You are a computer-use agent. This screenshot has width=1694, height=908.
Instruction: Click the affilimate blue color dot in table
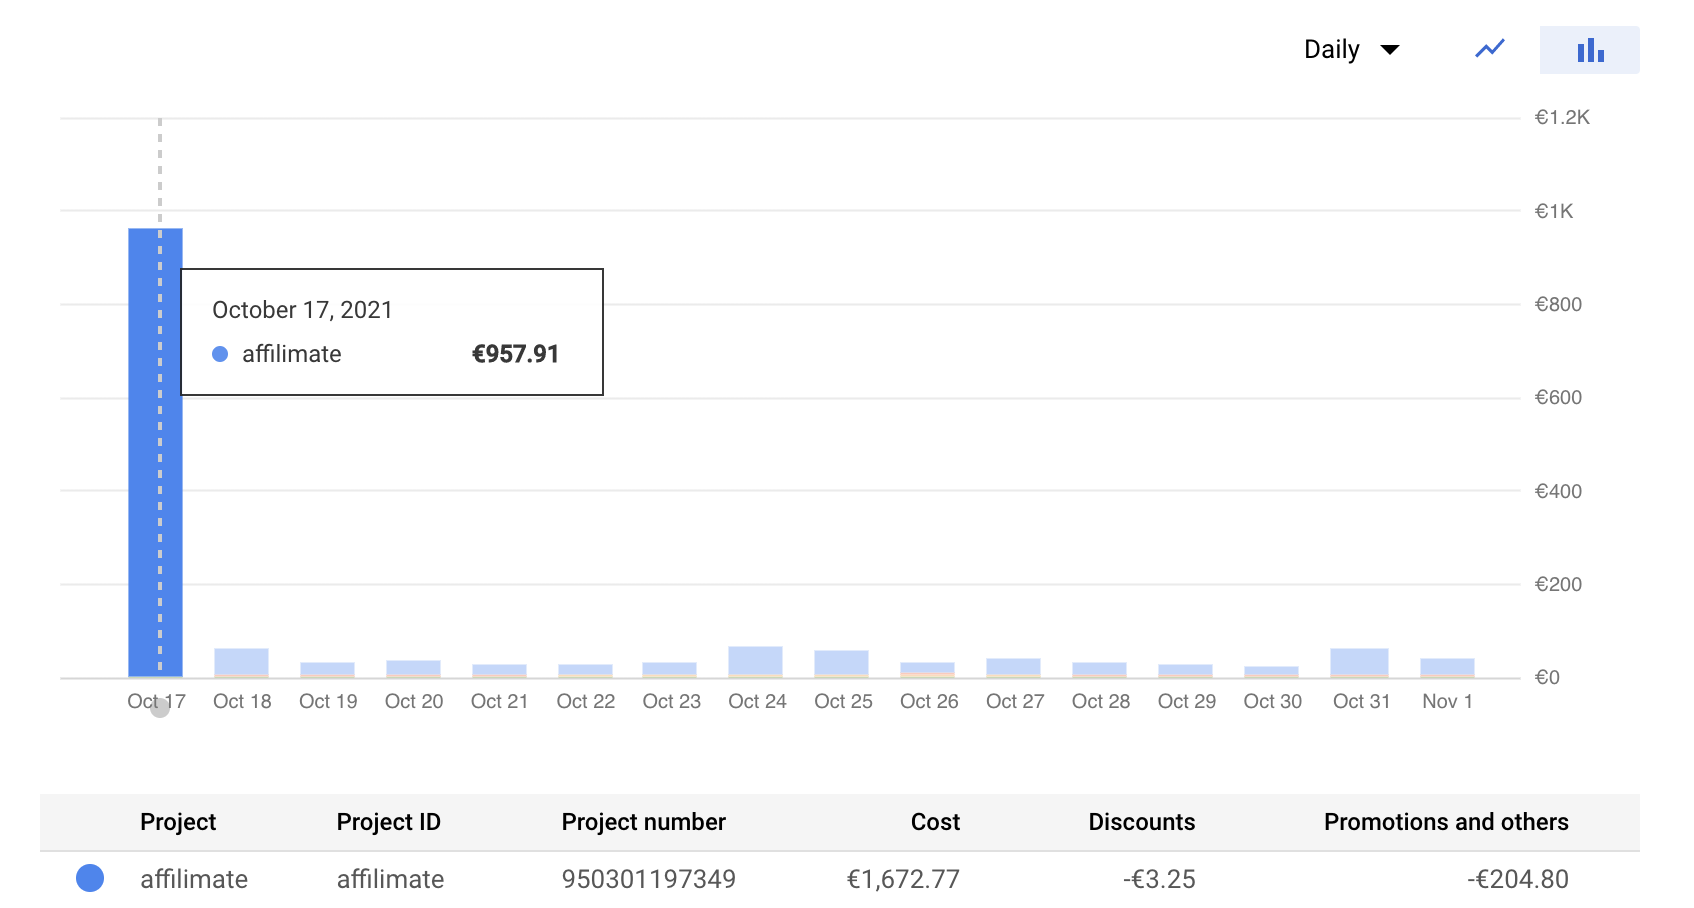point(90,878)
